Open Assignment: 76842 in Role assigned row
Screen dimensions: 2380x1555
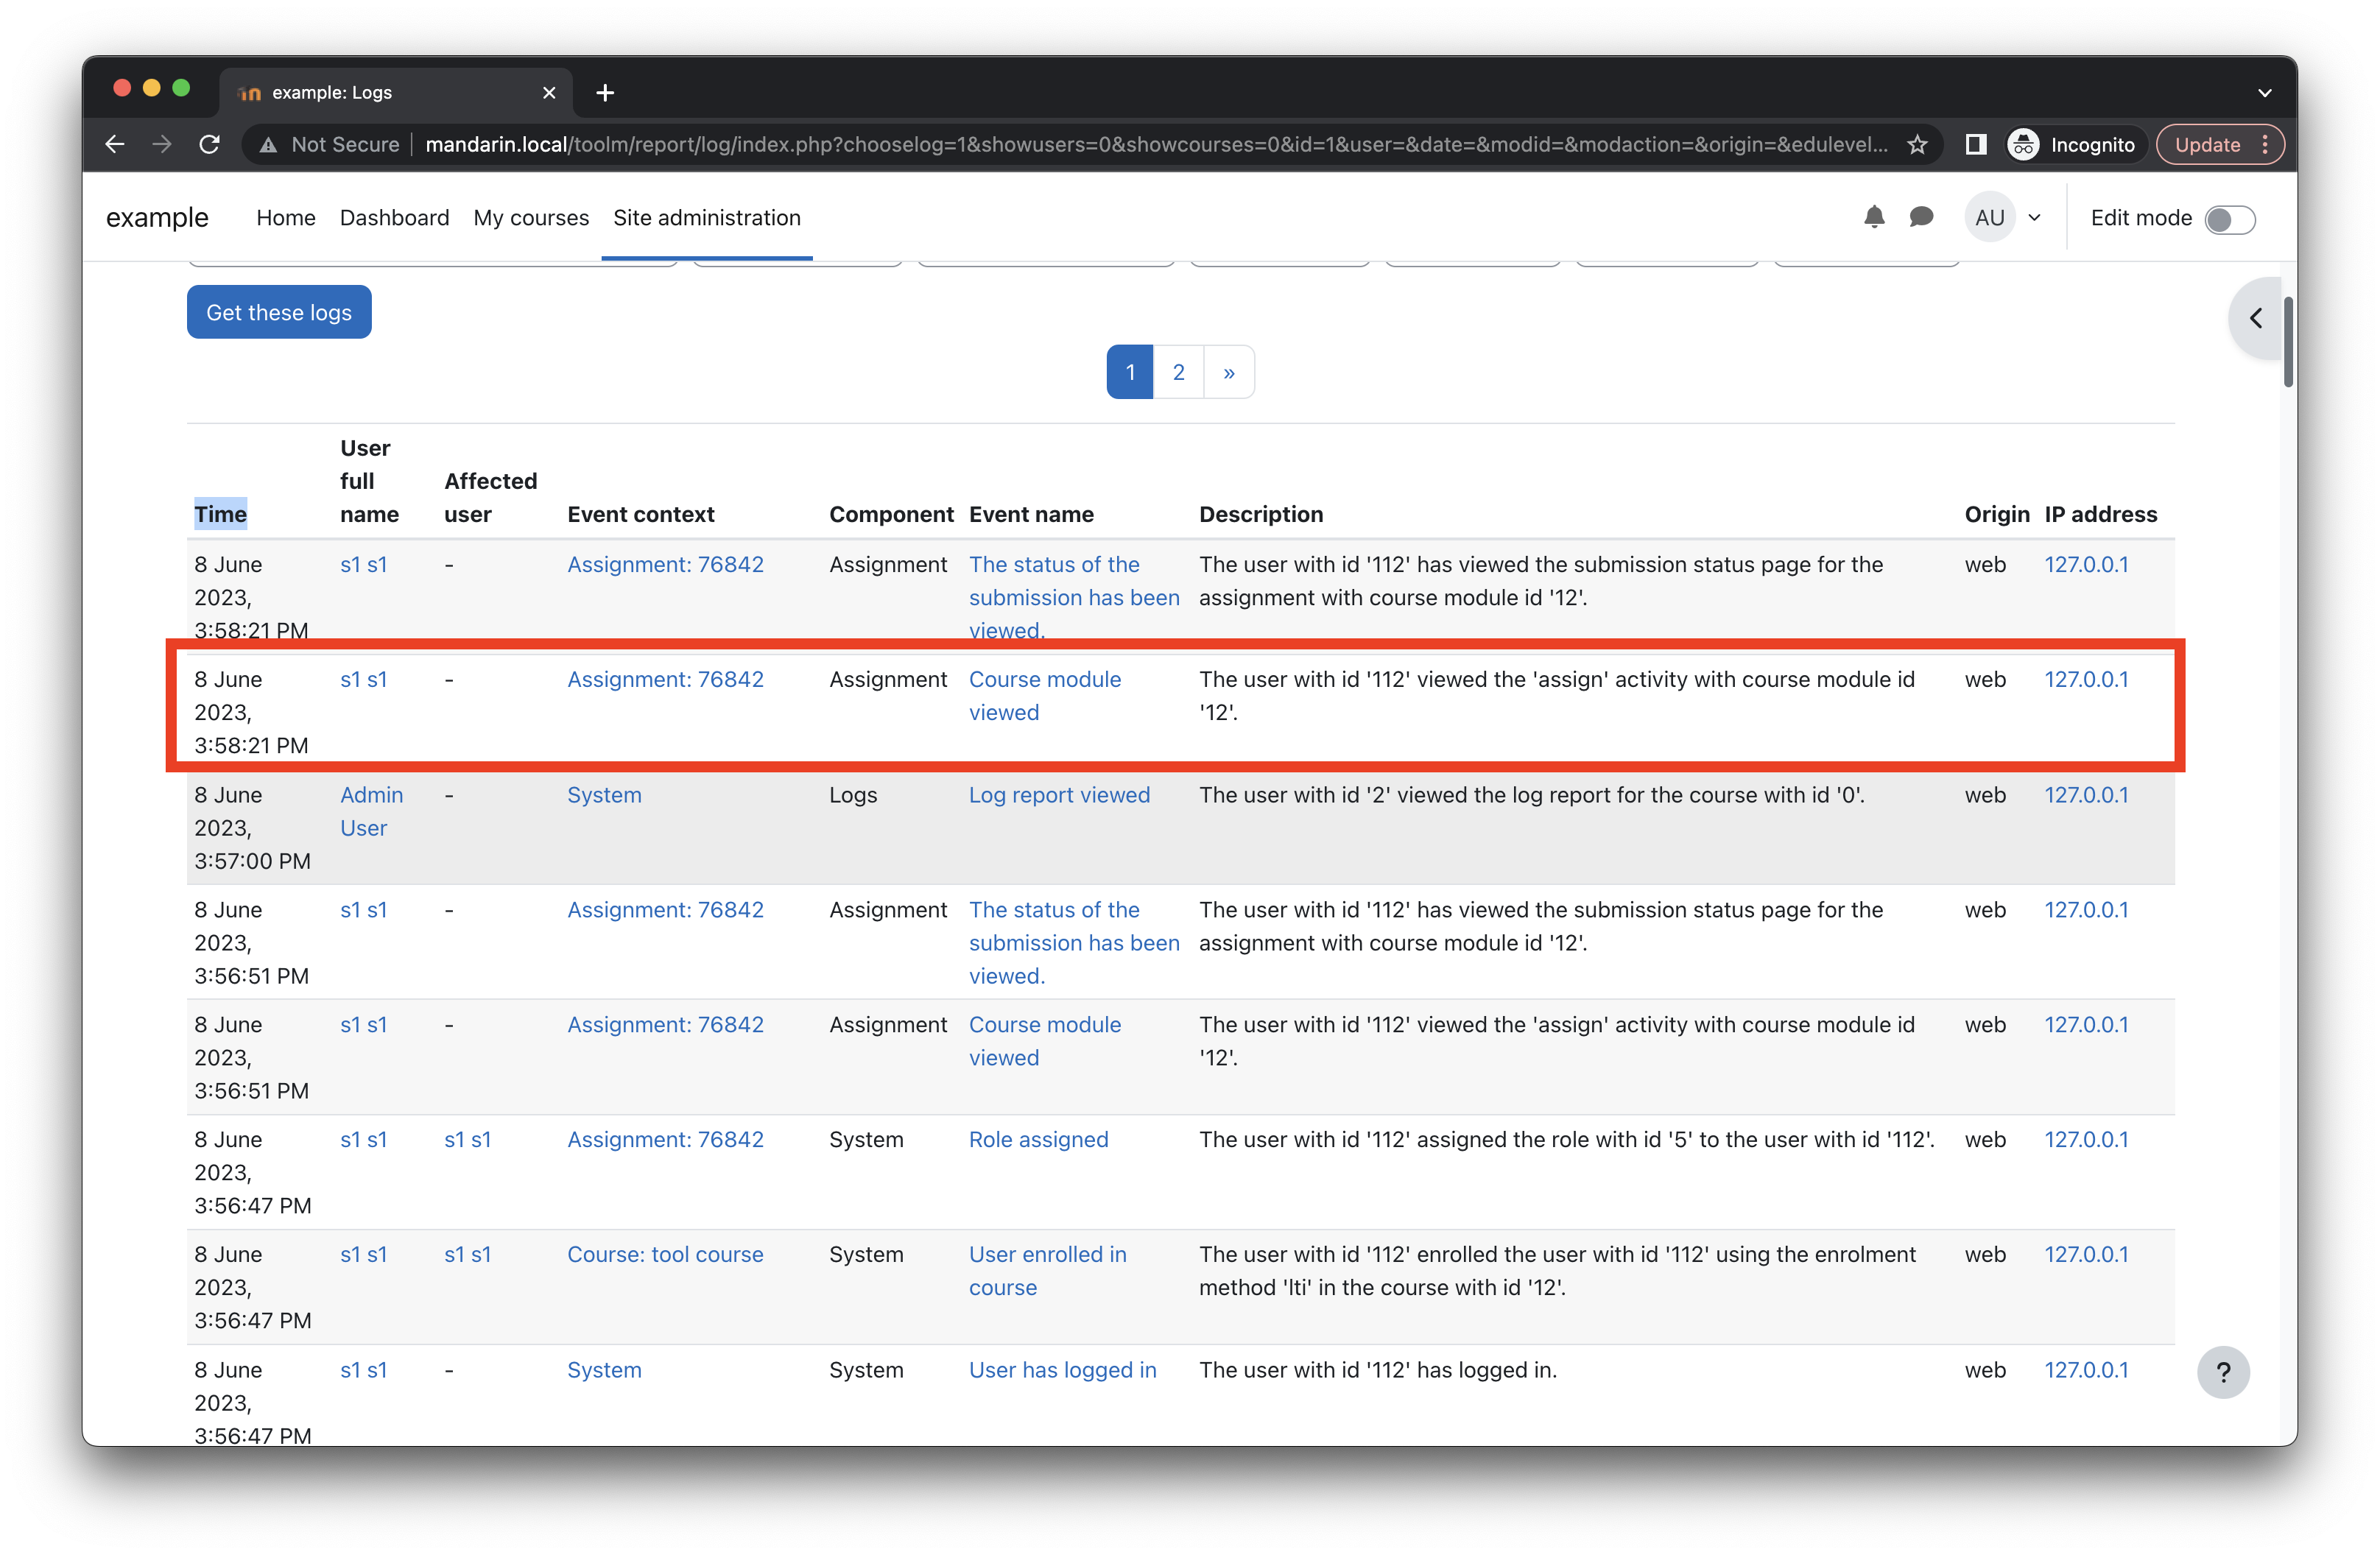665,1139
